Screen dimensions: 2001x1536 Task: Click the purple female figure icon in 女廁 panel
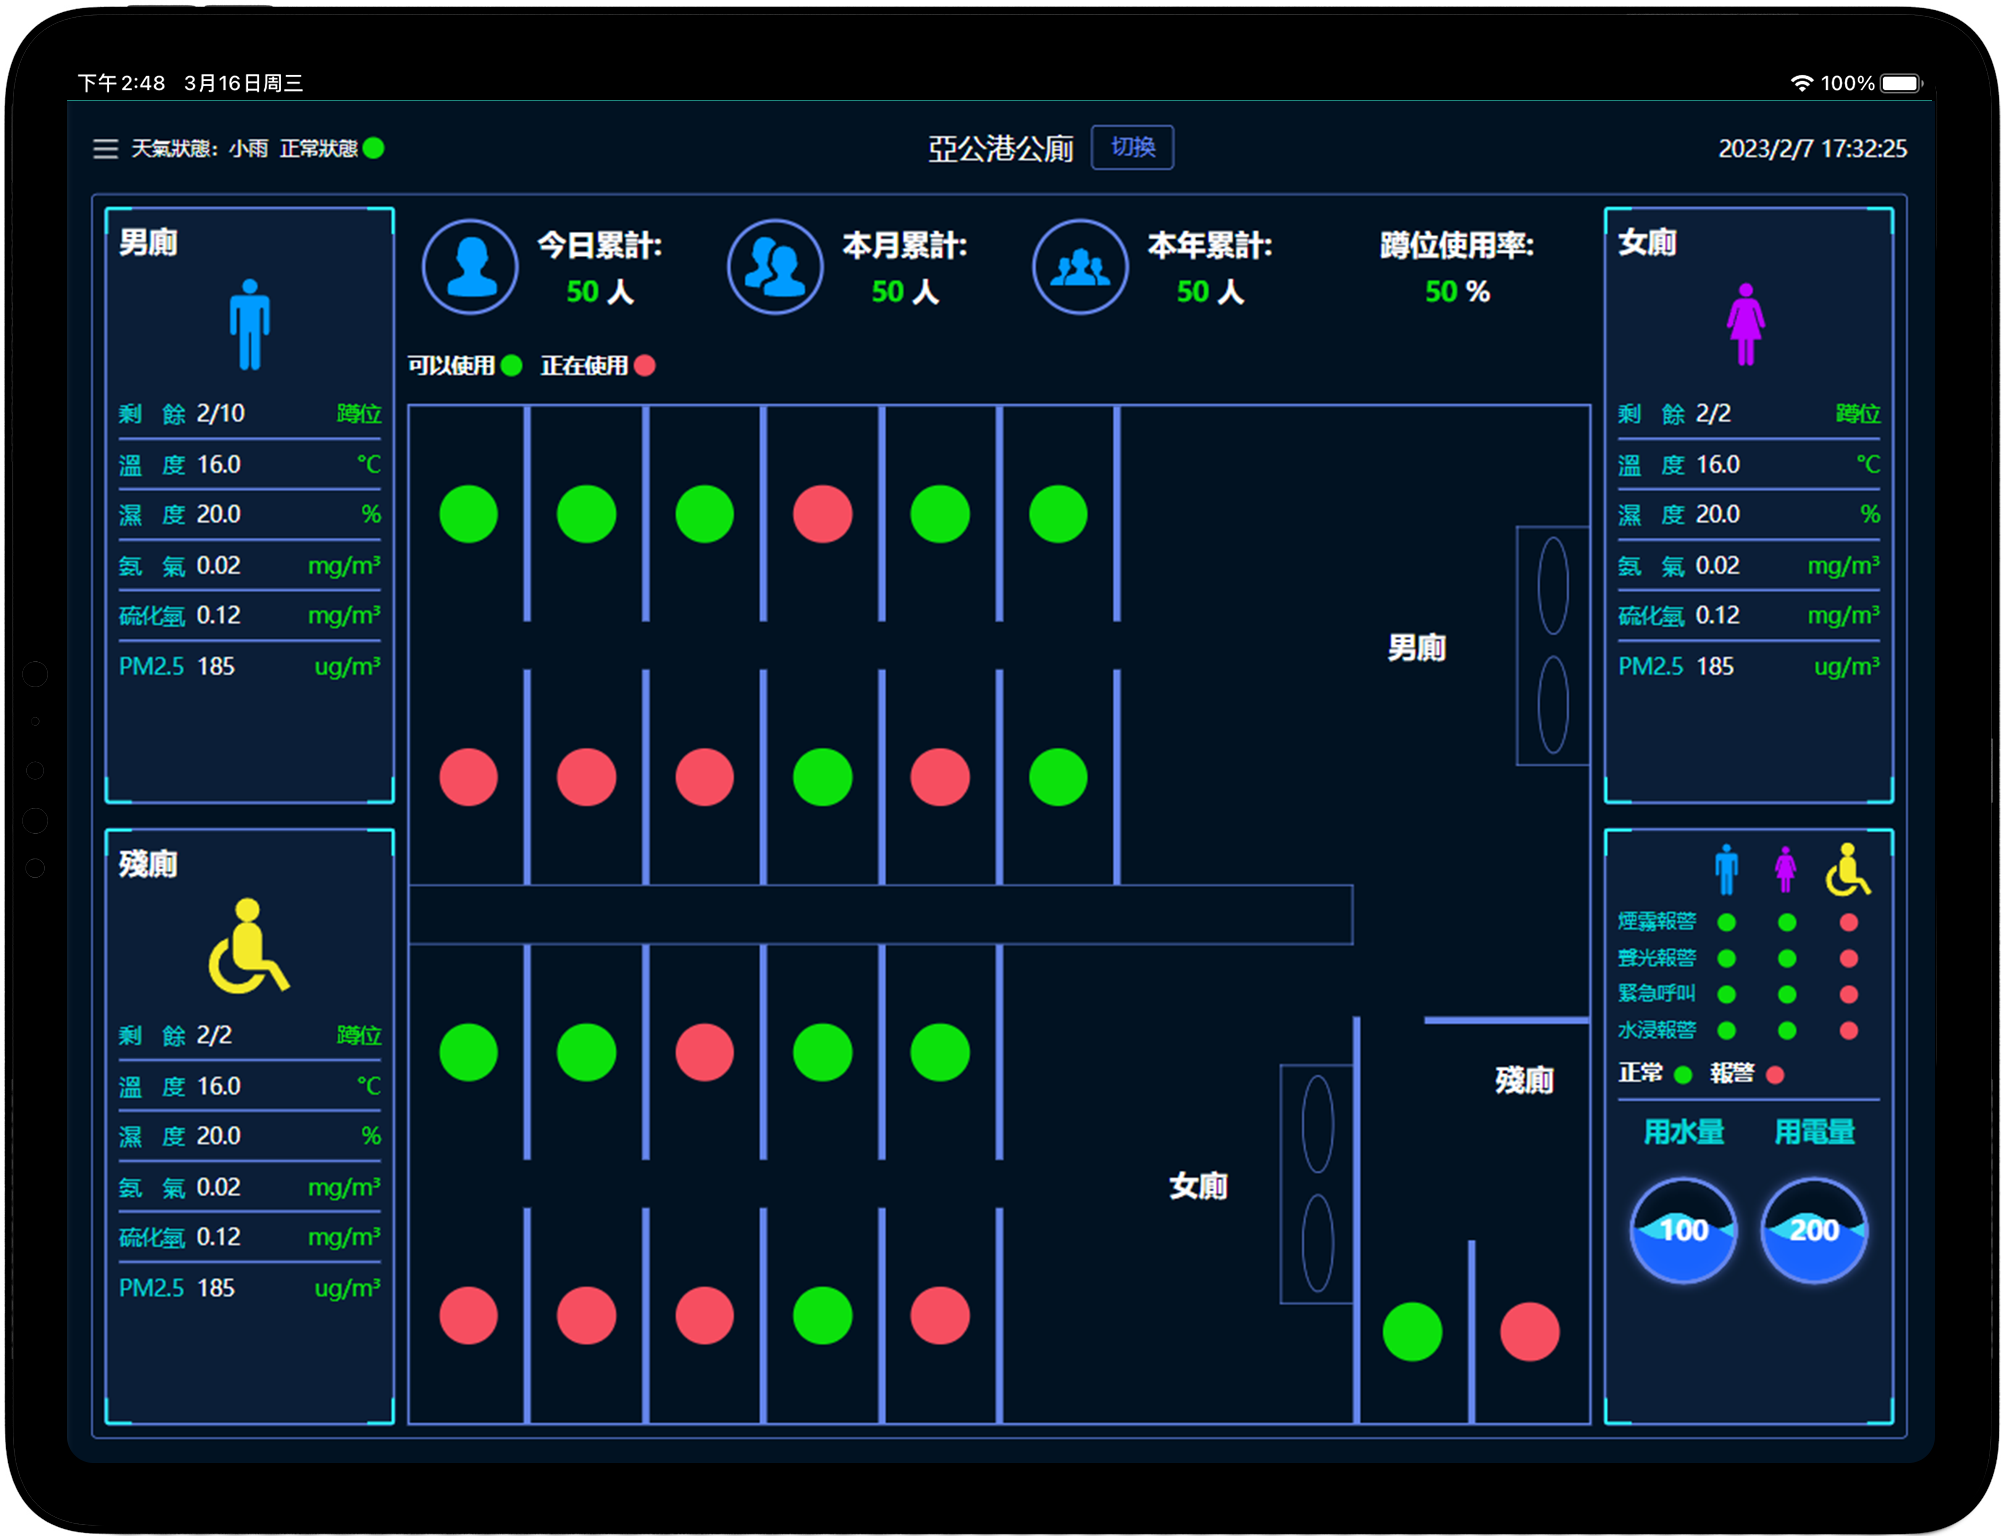pos(1745,324)
